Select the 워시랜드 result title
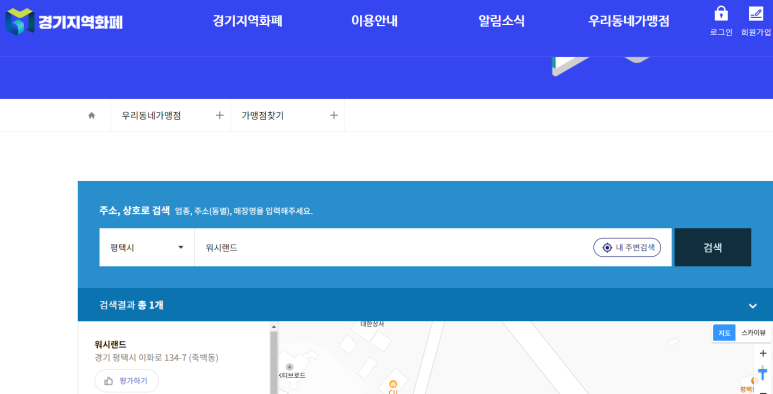Viewport: 773px width, 394px height. point(110,345)
